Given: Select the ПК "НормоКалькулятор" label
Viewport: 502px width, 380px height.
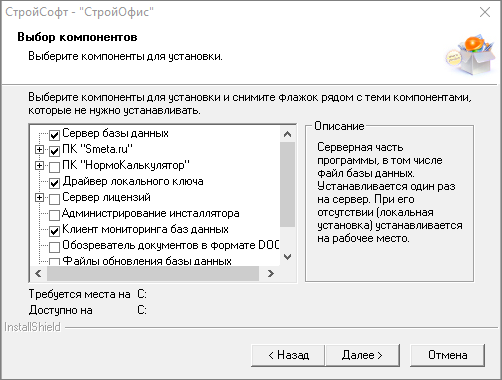Looking at the screenshot, I should 126,165.
